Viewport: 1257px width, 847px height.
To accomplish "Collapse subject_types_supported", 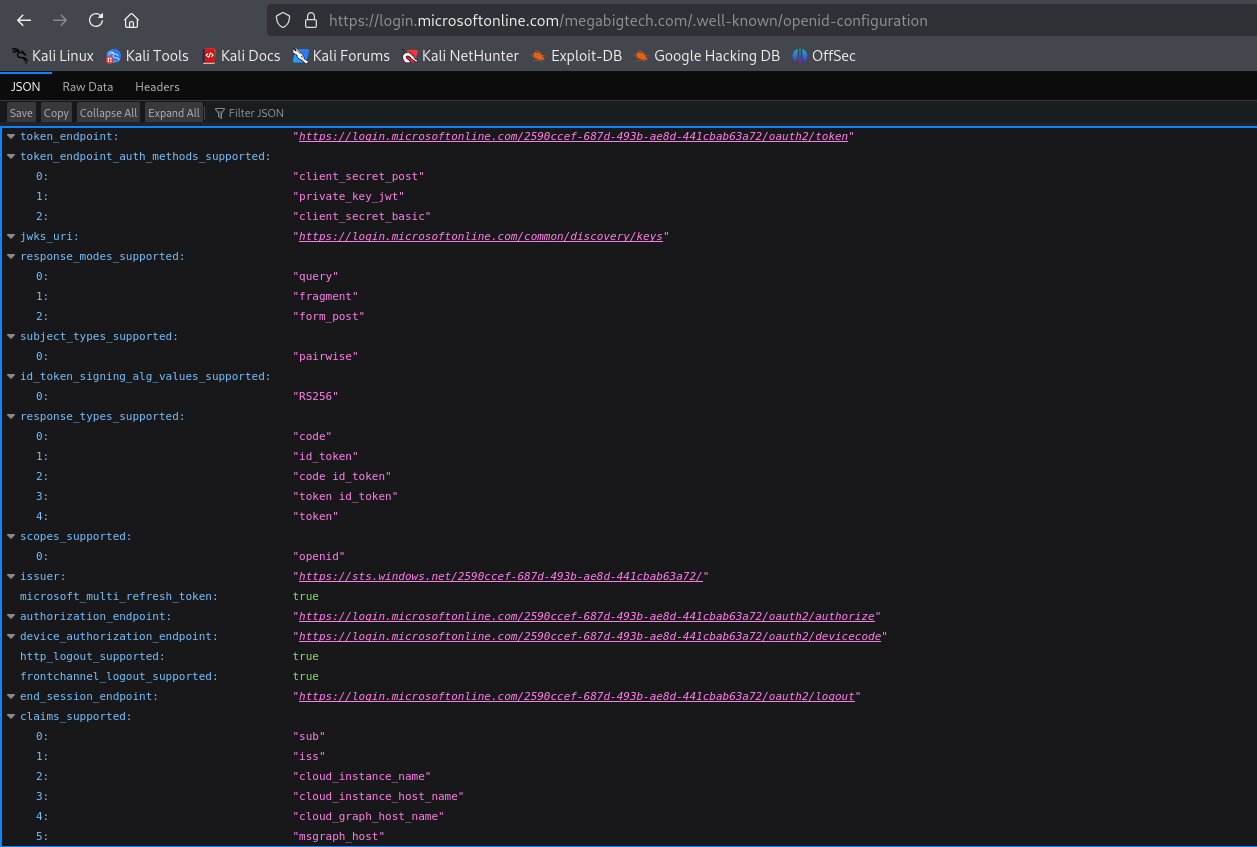I will [x=11, y=336].
